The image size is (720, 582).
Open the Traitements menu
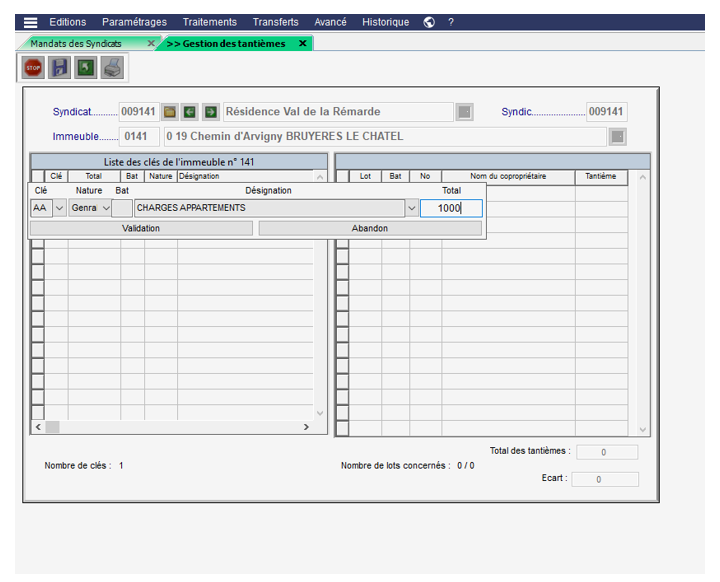point(210,22)
